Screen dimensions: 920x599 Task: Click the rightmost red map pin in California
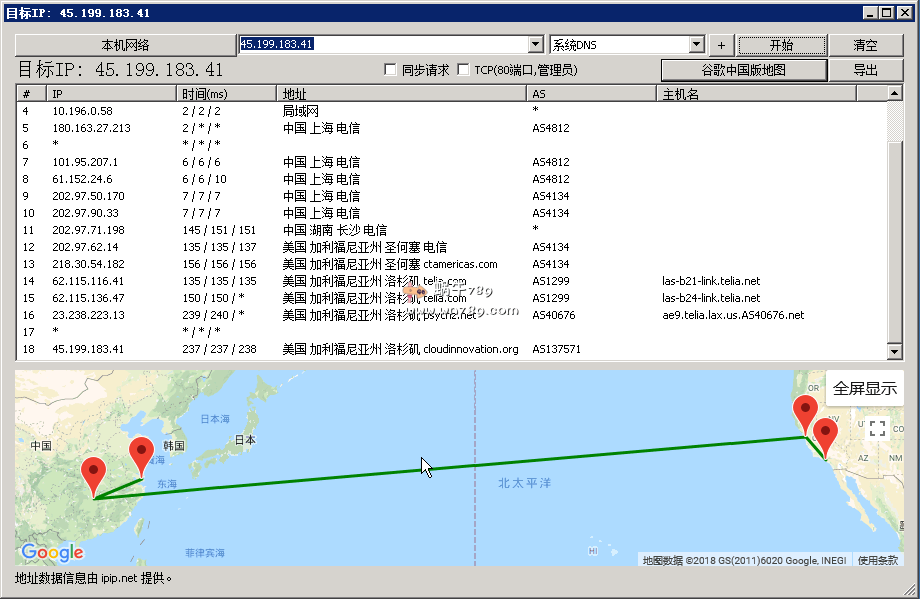pos(825,435)
